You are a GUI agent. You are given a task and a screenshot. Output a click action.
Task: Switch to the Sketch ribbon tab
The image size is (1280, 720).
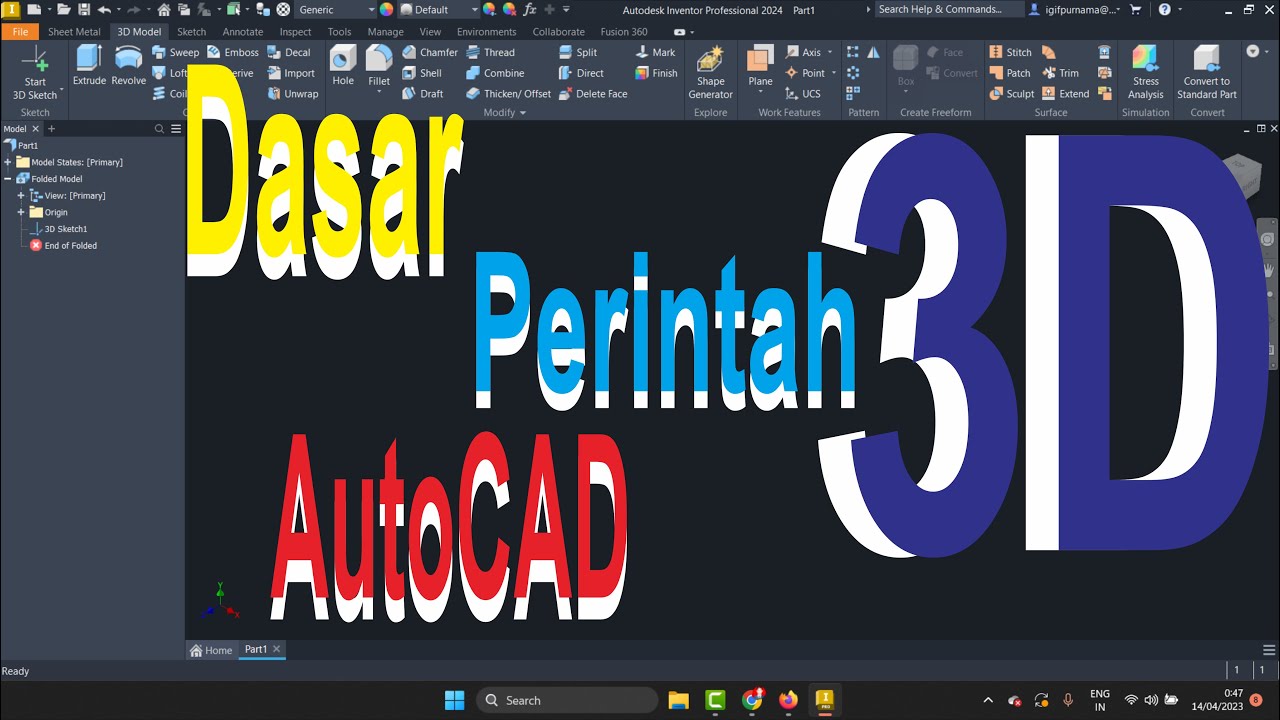tap(191, 32)
